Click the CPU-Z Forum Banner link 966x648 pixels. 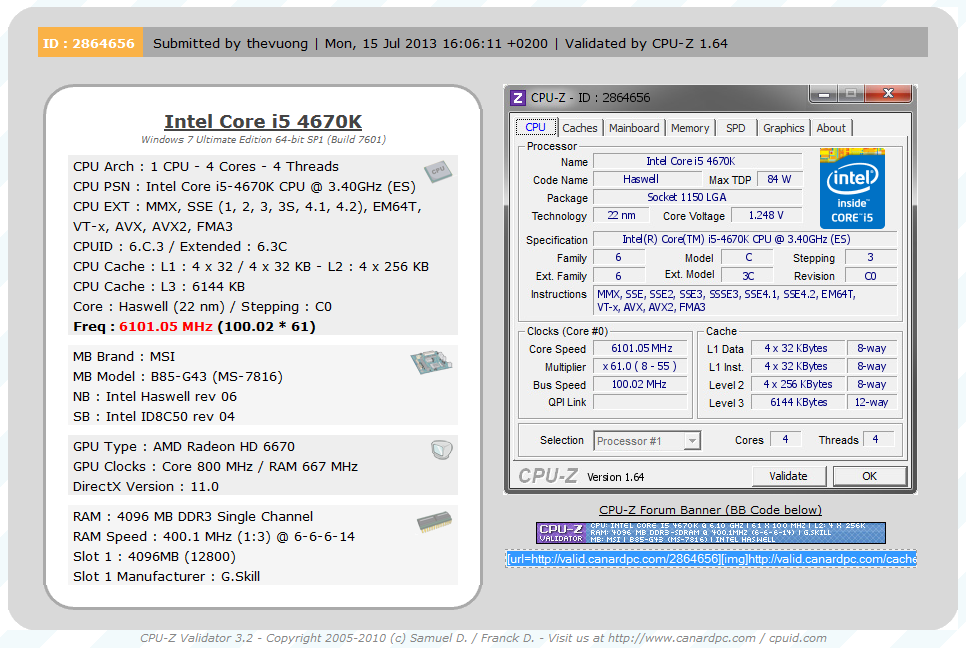click(x=710, y=510)
